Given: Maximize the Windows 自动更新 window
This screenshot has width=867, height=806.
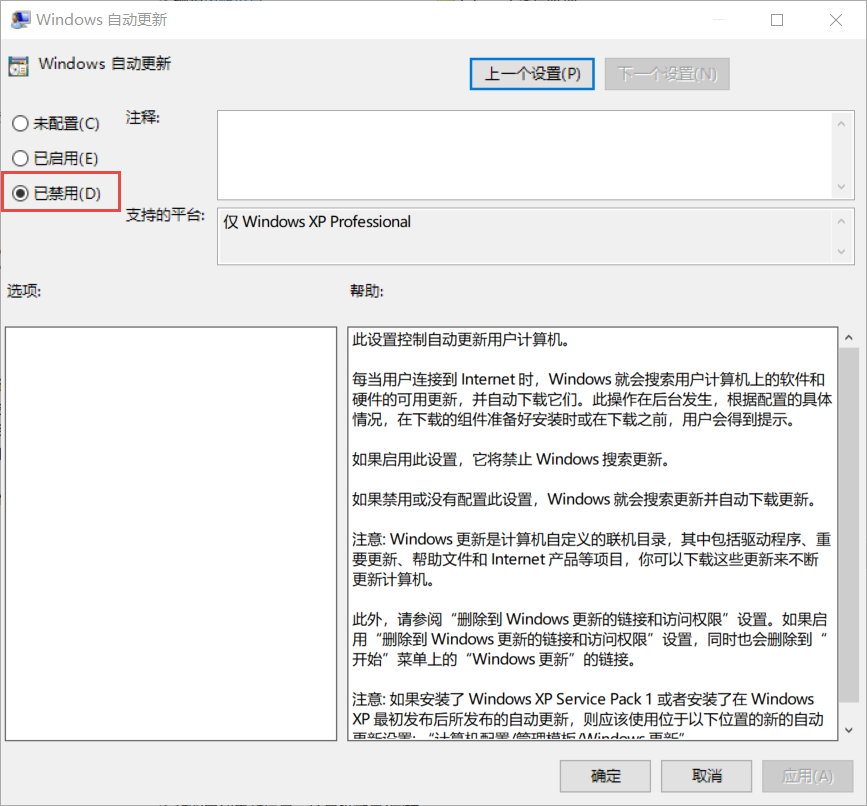Looking at the screenshot, I should [x=777, y=20].
